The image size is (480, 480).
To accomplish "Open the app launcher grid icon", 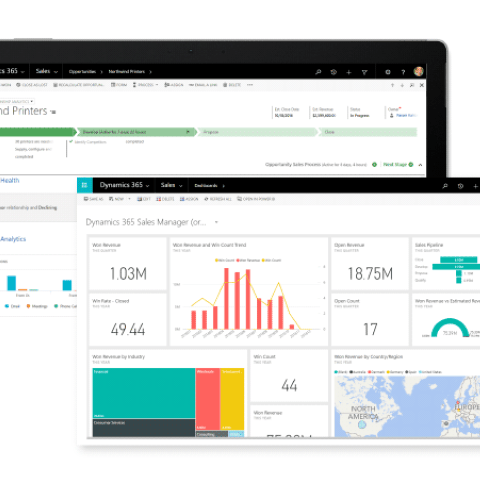I will pos(85,185).
